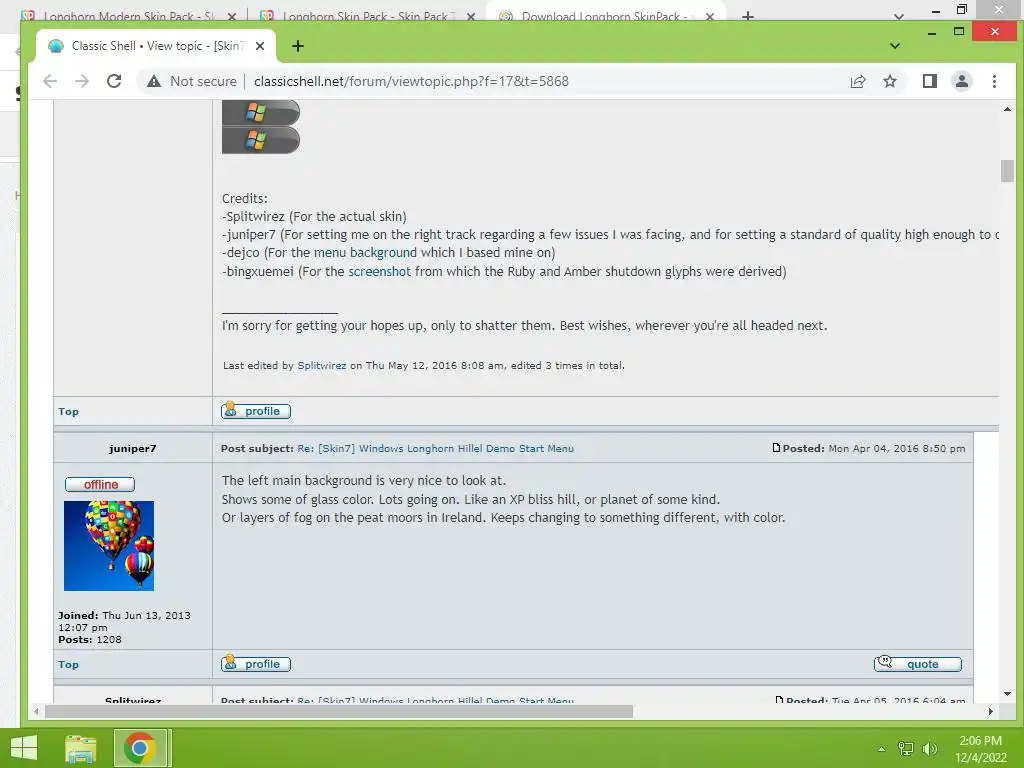Close the Classic Shell View topic tab
The width and height of the screenshot is (1024, 768).
(x=260, y=46)
